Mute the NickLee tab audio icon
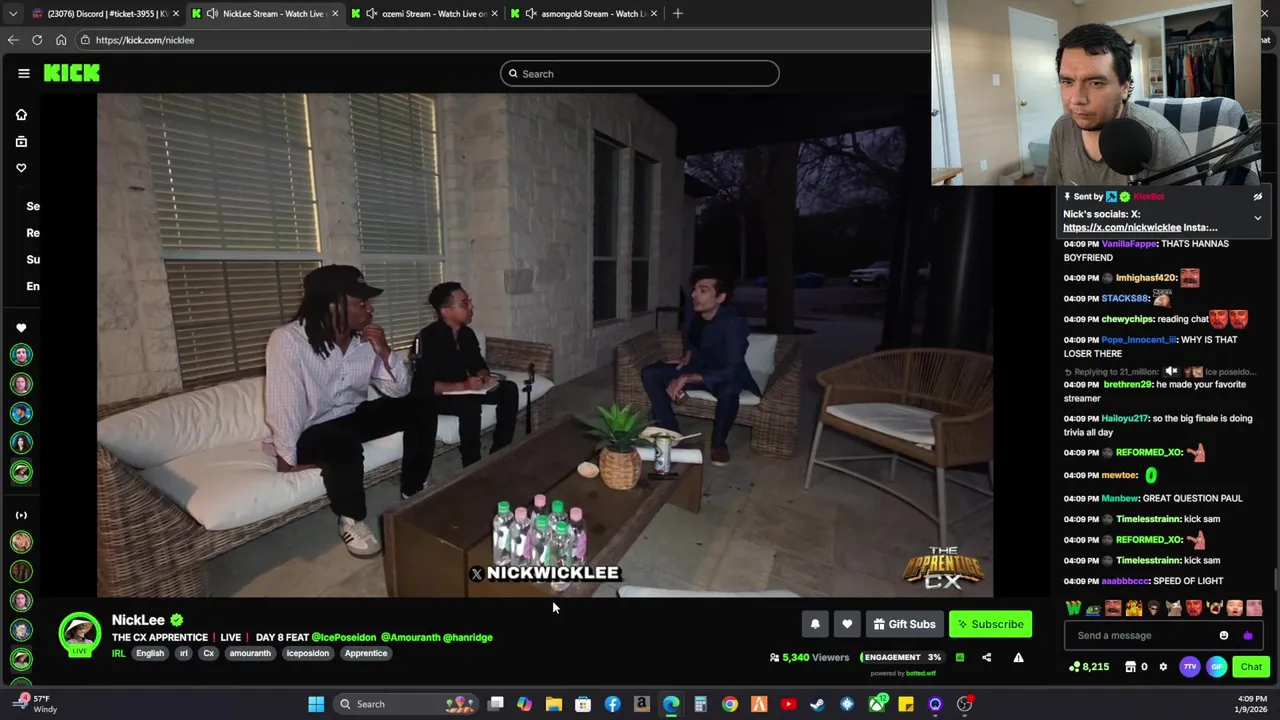Viewport: 1280px width, 720px height. pos(213,13)
